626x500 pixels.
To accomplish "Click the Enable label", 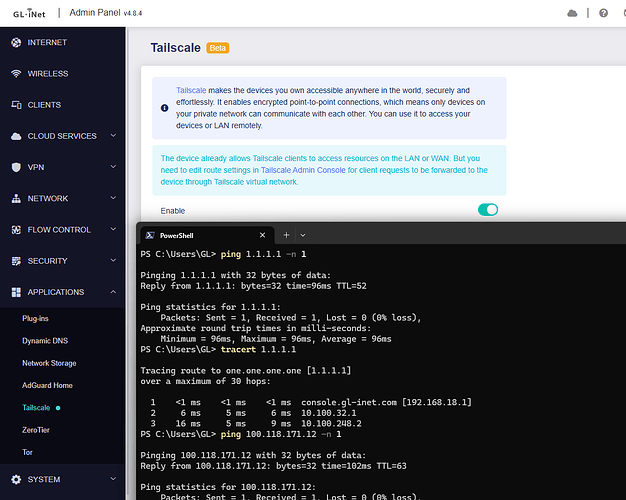I will pos(172,211).
